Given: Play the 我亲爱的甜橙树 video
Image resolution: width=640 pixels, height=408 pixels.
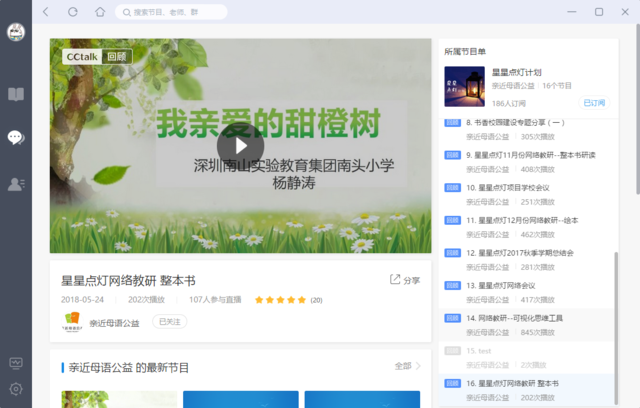Looking at the screenshot, I should (x=240, y=146).
